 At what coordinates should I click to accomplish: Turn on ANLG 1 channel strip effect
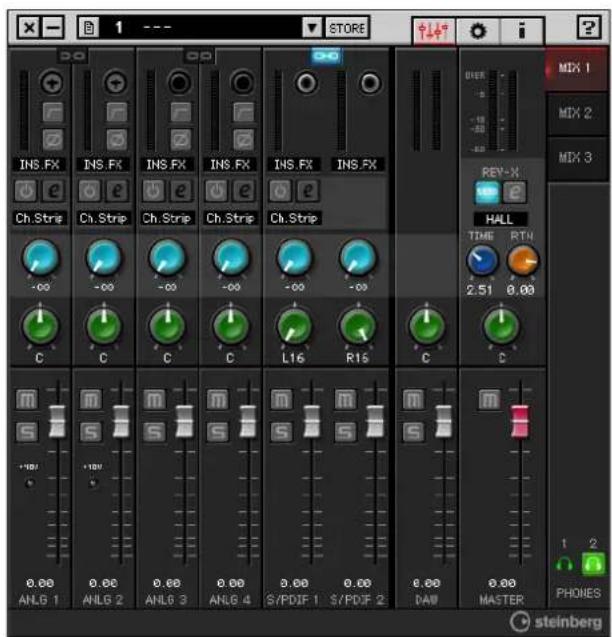coord(26,191)
